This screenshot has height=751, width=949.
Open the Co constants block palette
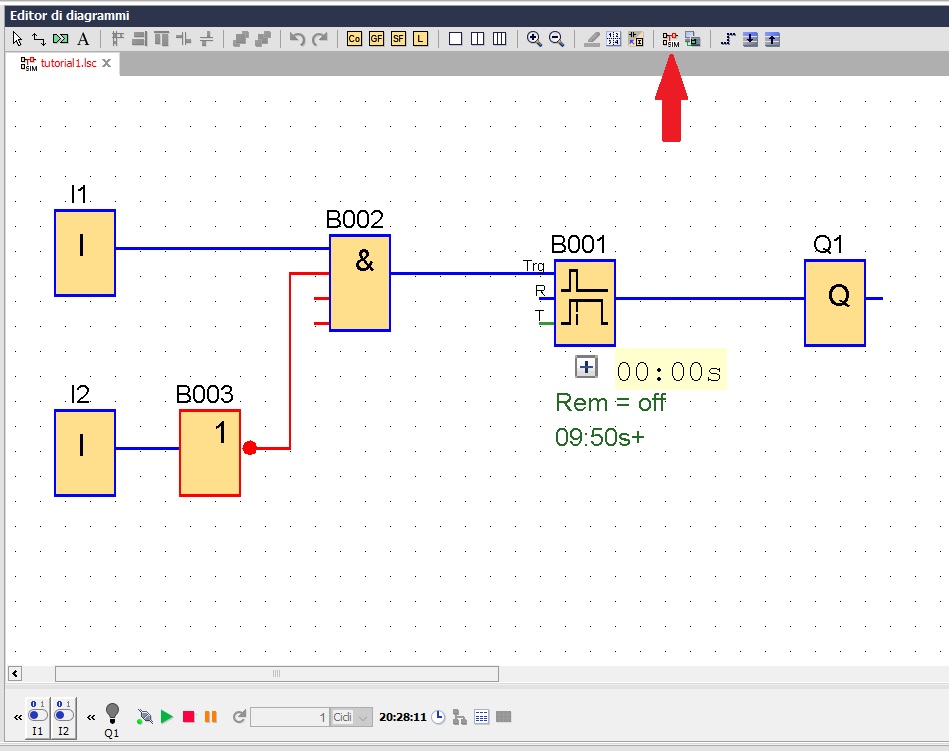coord(354,39)
